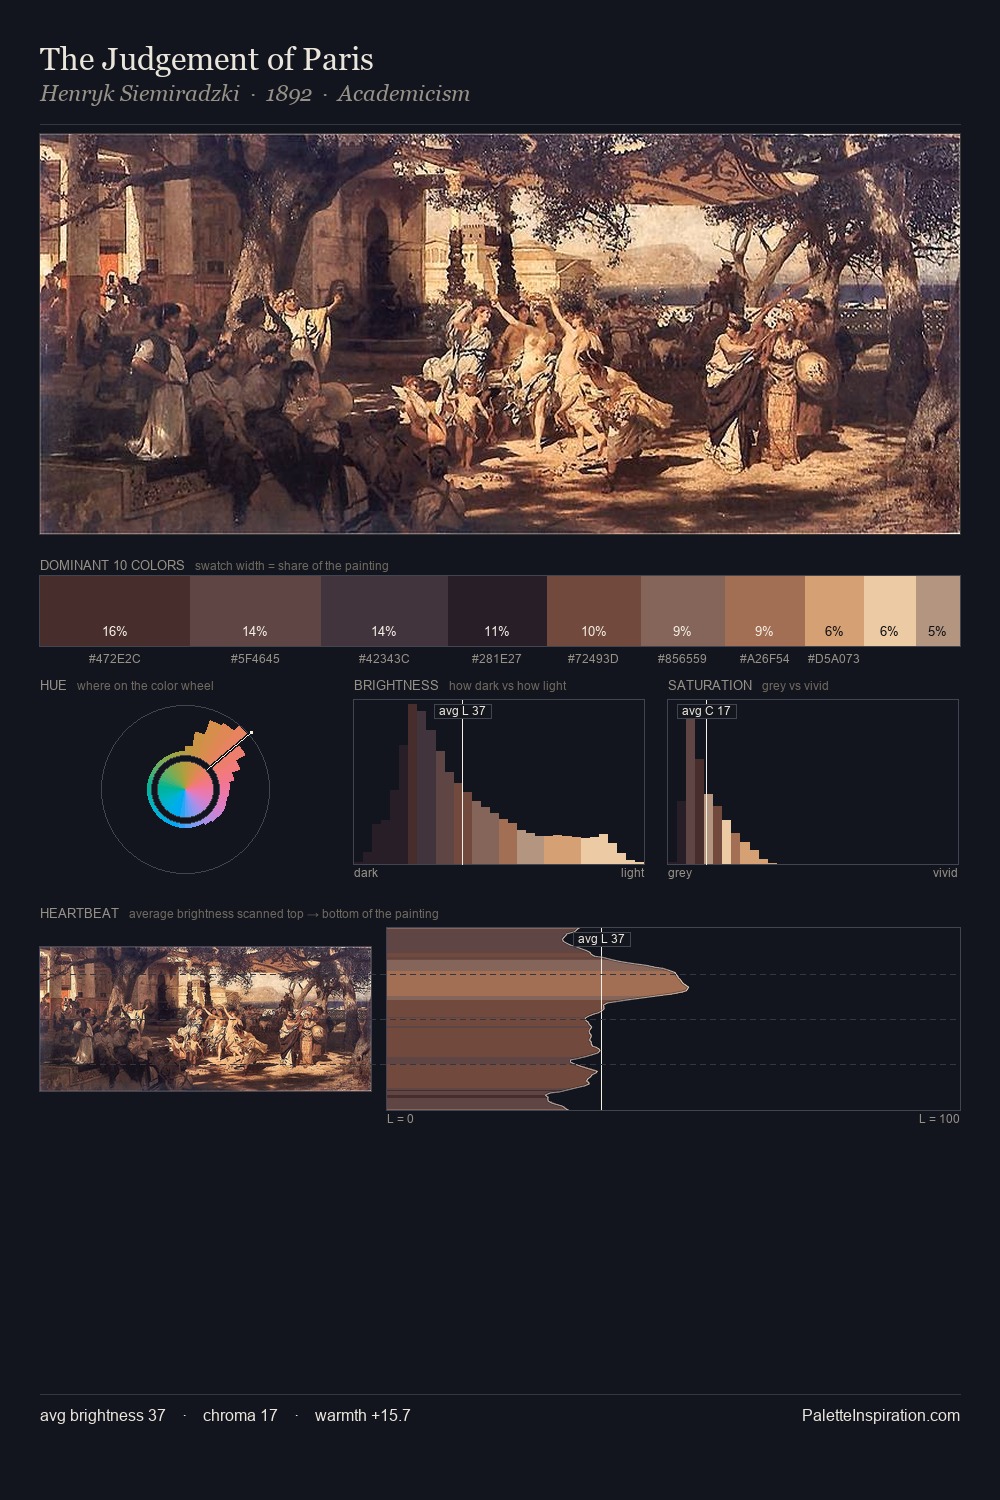Click the title 'The Judgement of Paris'
Image resolution: width=1000 pixels, height=1500 pixels.
click(x=207, y=59)
